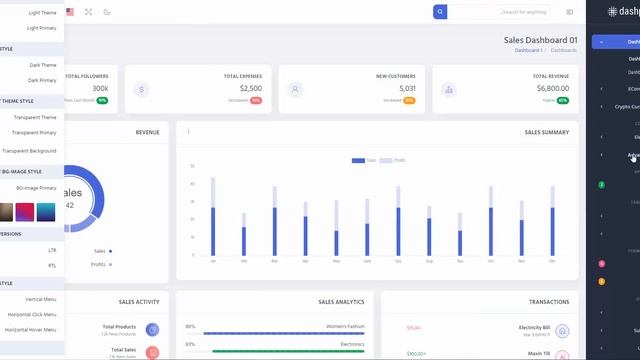
Task: Click the 5,031 new customers value
Action: pos(407,89)
